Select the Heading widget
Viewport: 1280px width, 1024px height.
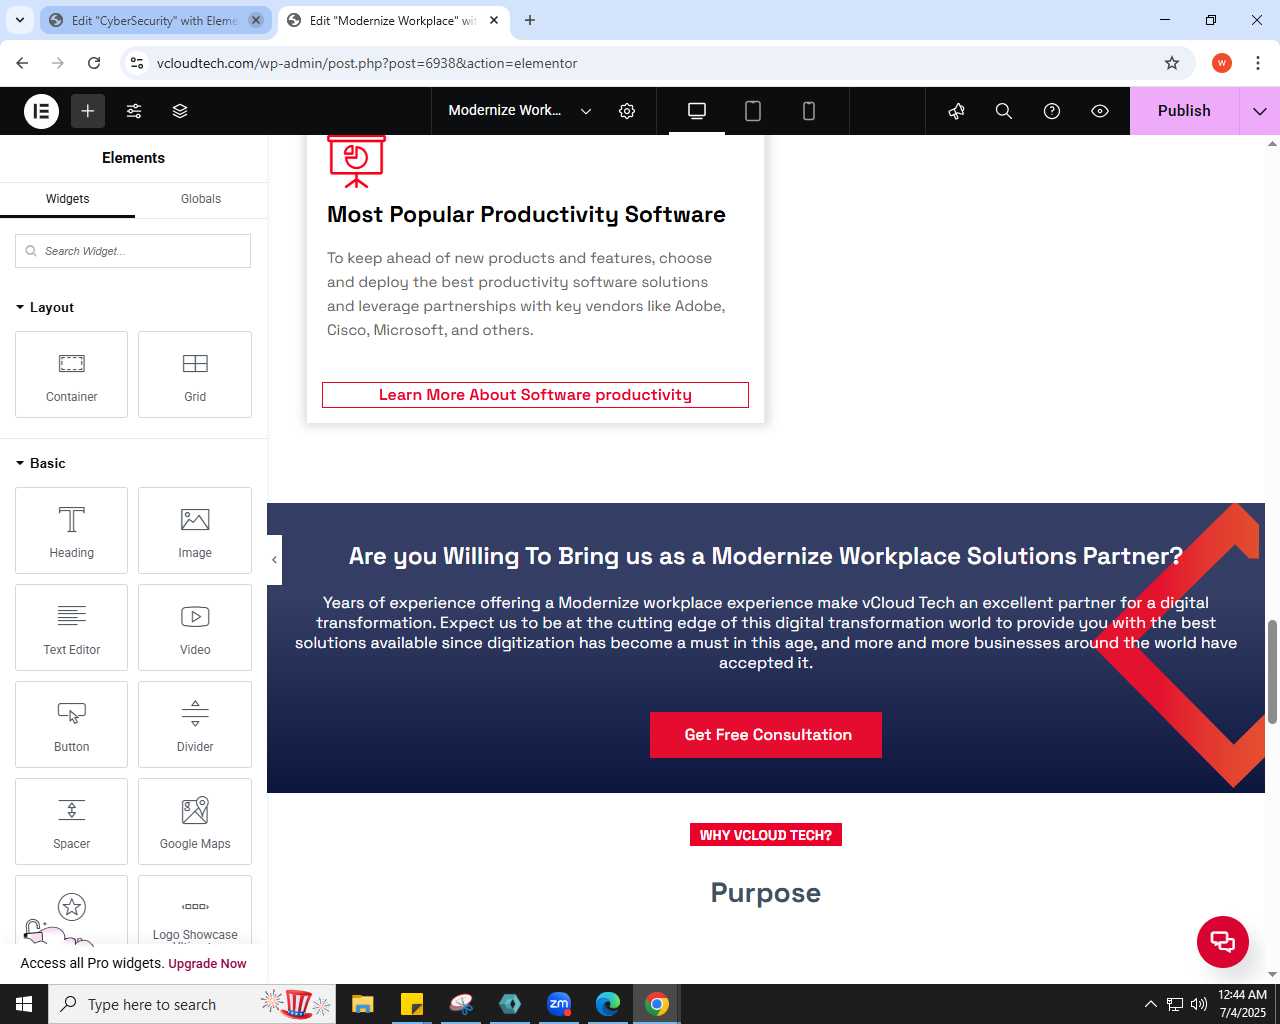click(72, 530)
